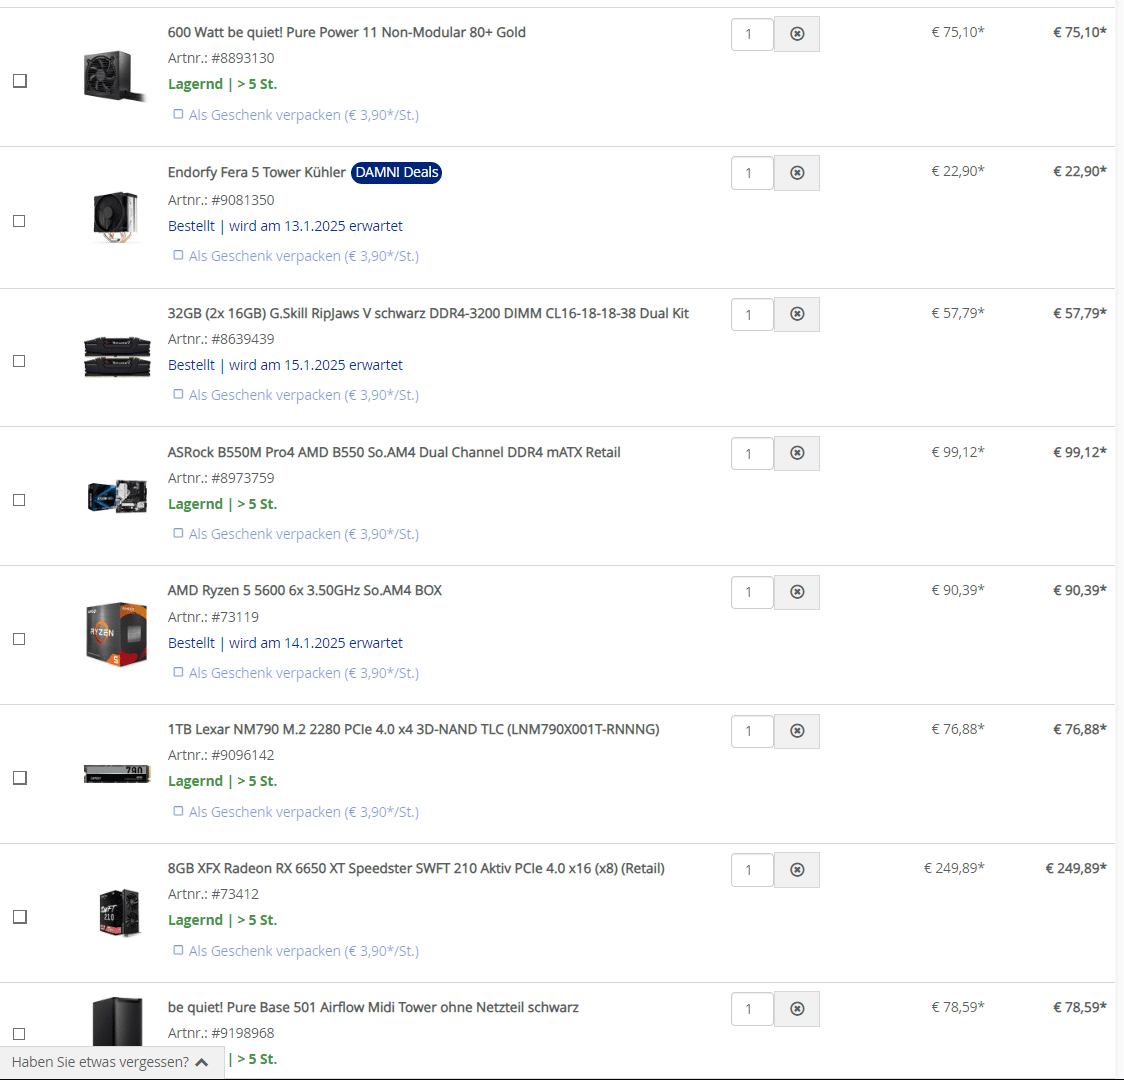Click article number #9081350

(242, 200)
